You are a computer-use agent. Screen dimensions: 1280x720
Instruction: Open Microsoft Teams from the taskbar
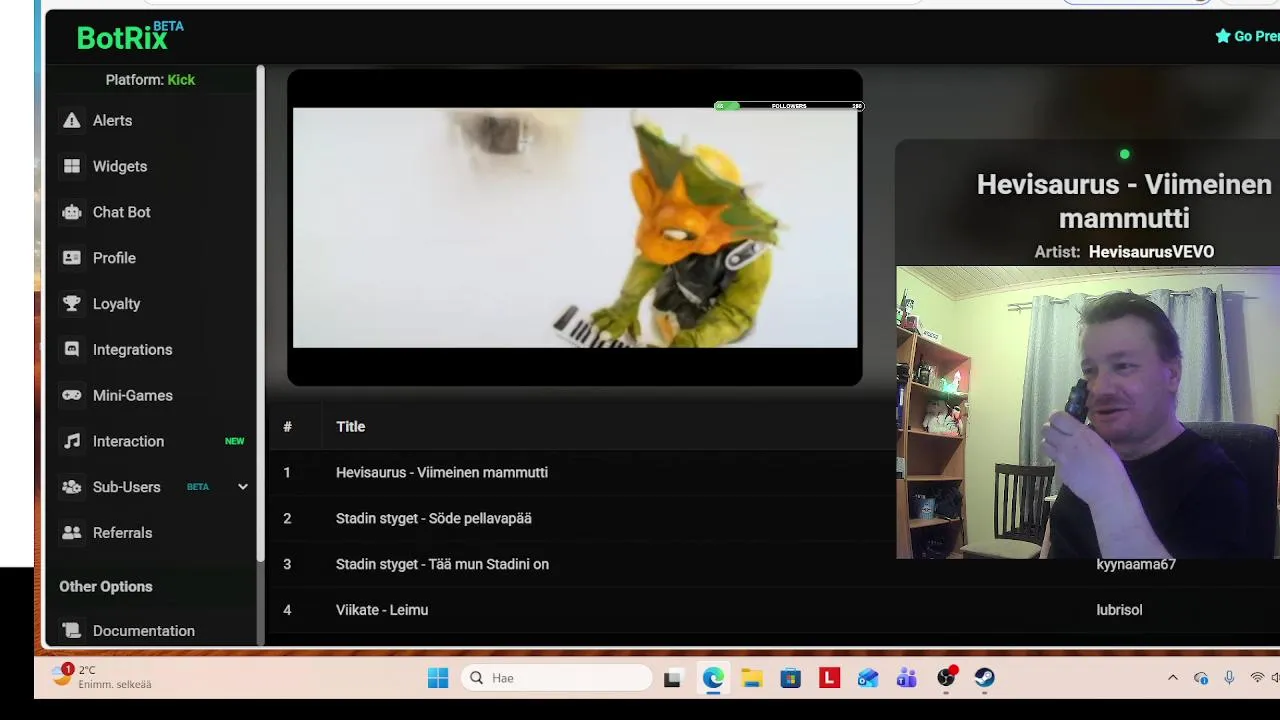click(907, 678)
